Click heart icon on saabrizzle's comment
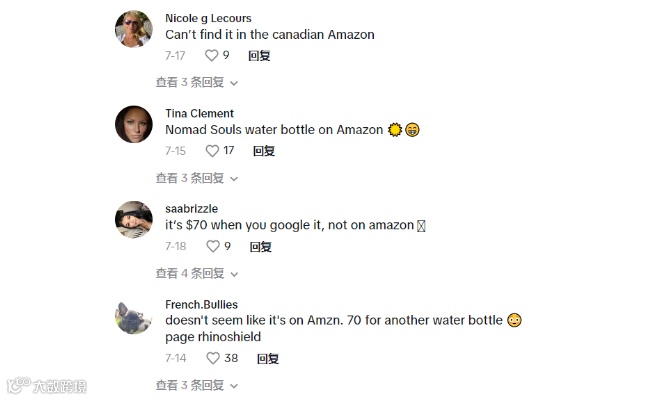Screen dimensions: 652x400 [x=211, y=246]
